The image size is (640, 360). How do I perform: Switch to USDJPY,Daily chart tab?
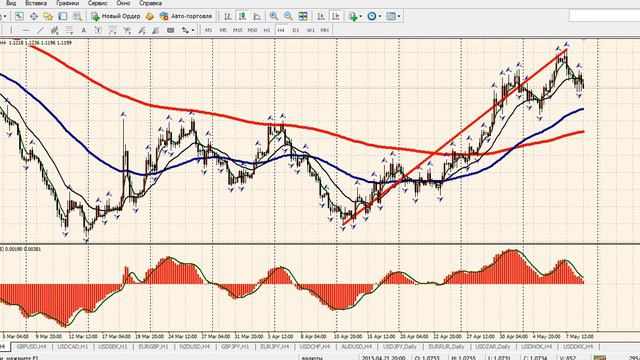[400, 347]
